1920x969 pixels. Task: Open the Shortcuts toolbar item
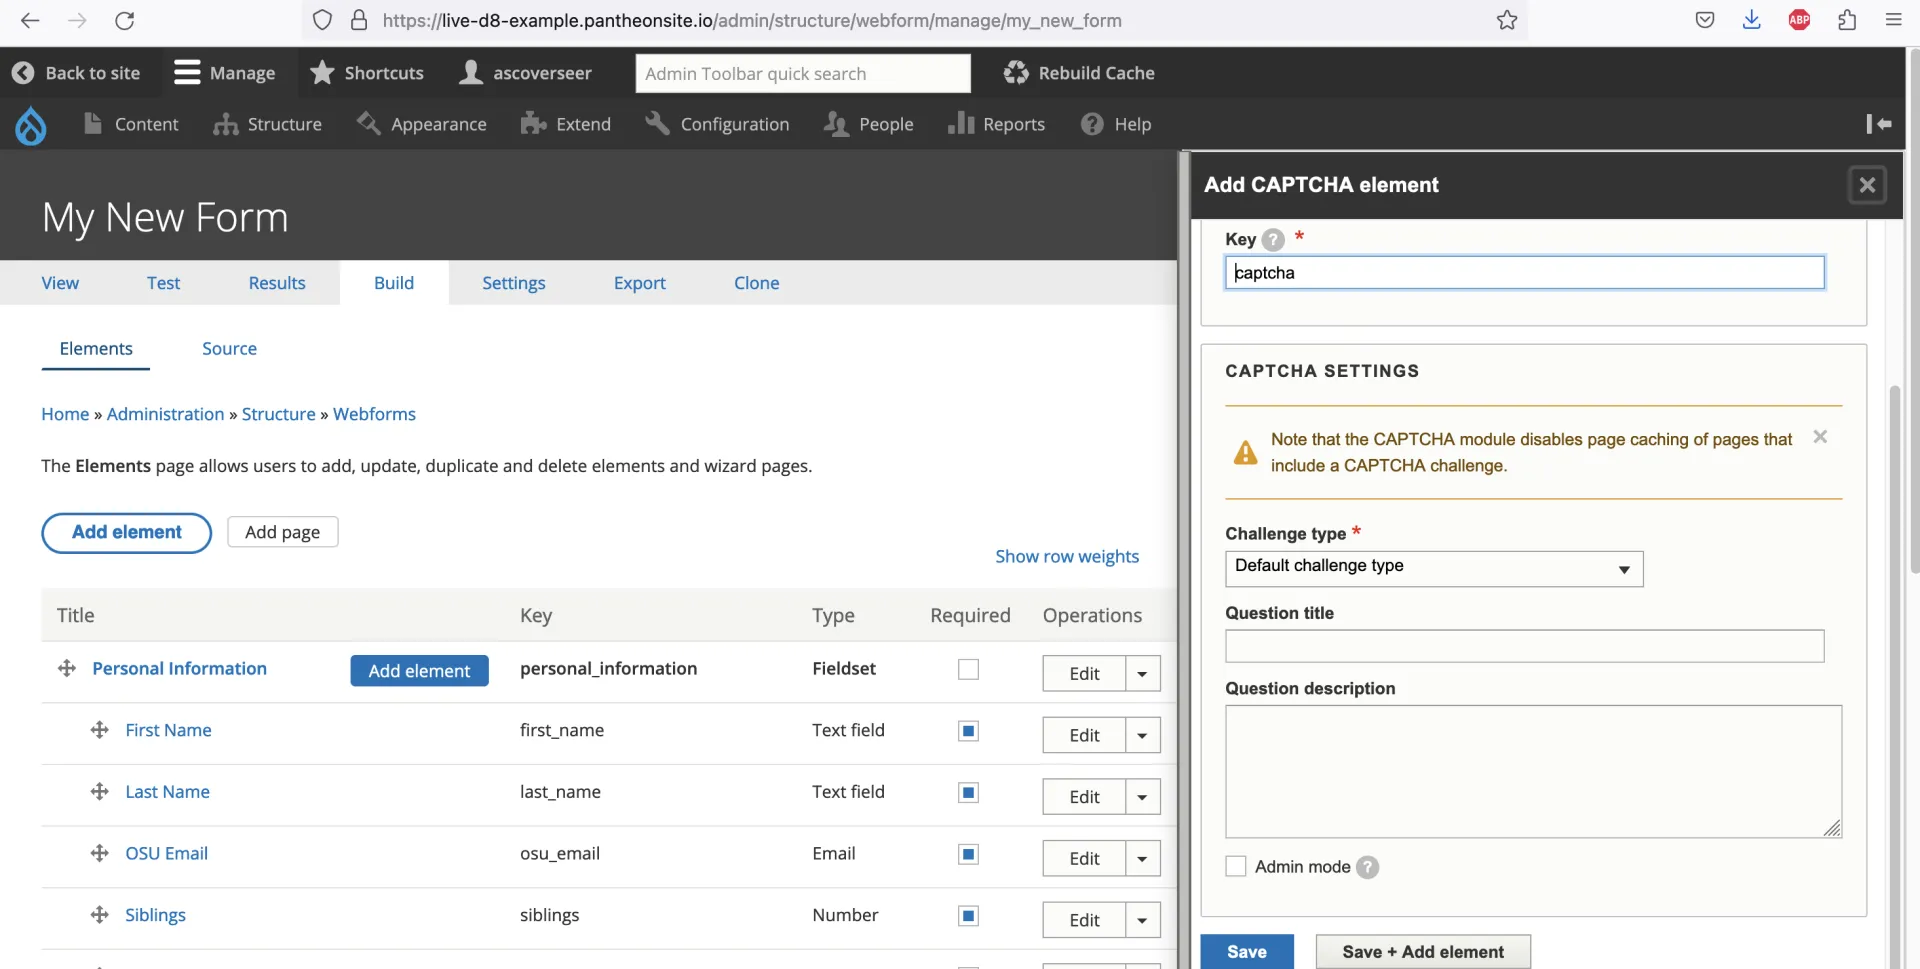367,73
